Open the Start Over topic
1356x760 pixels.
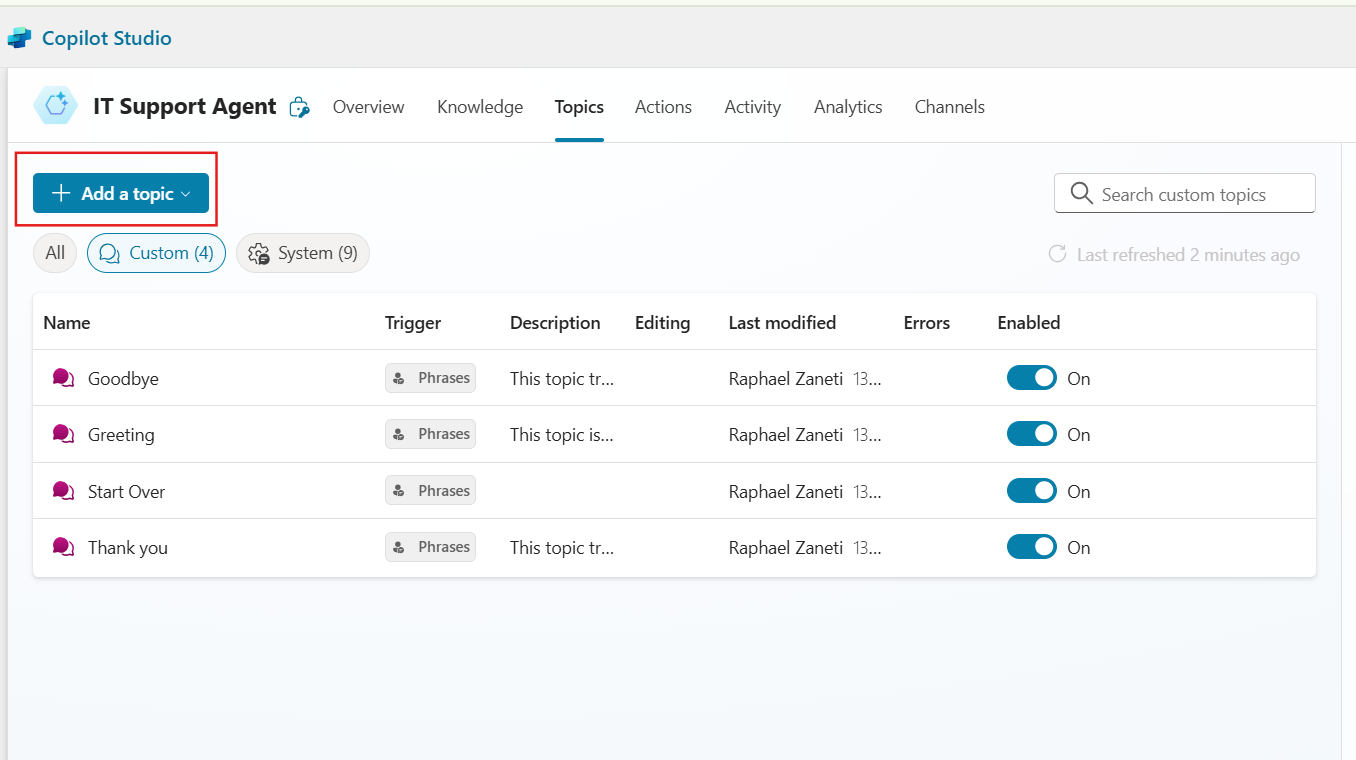pos(127,492)
